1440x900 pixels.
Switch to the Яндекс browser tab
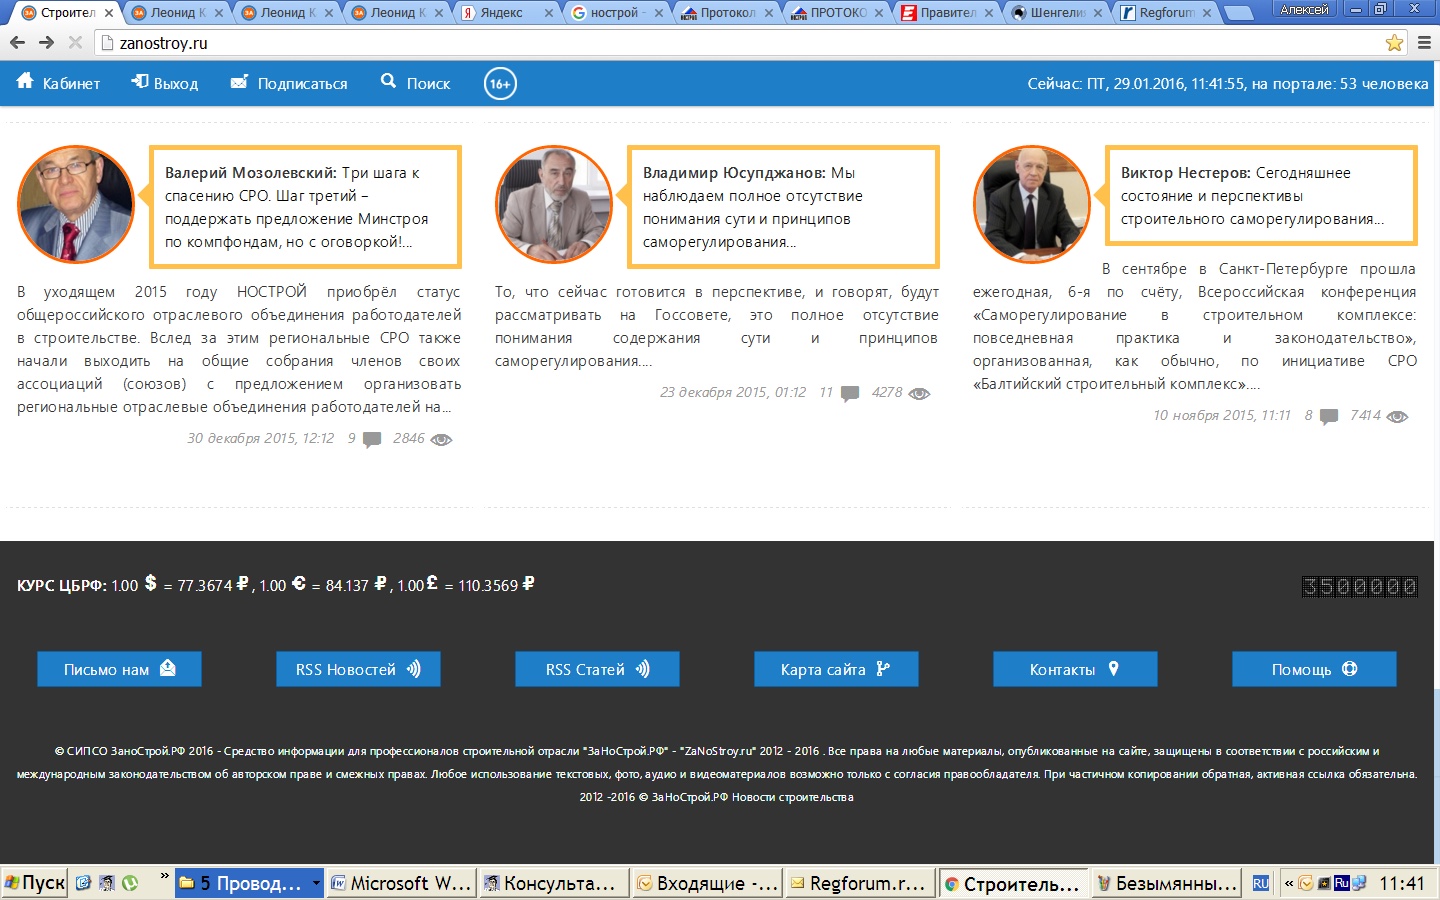501,13
